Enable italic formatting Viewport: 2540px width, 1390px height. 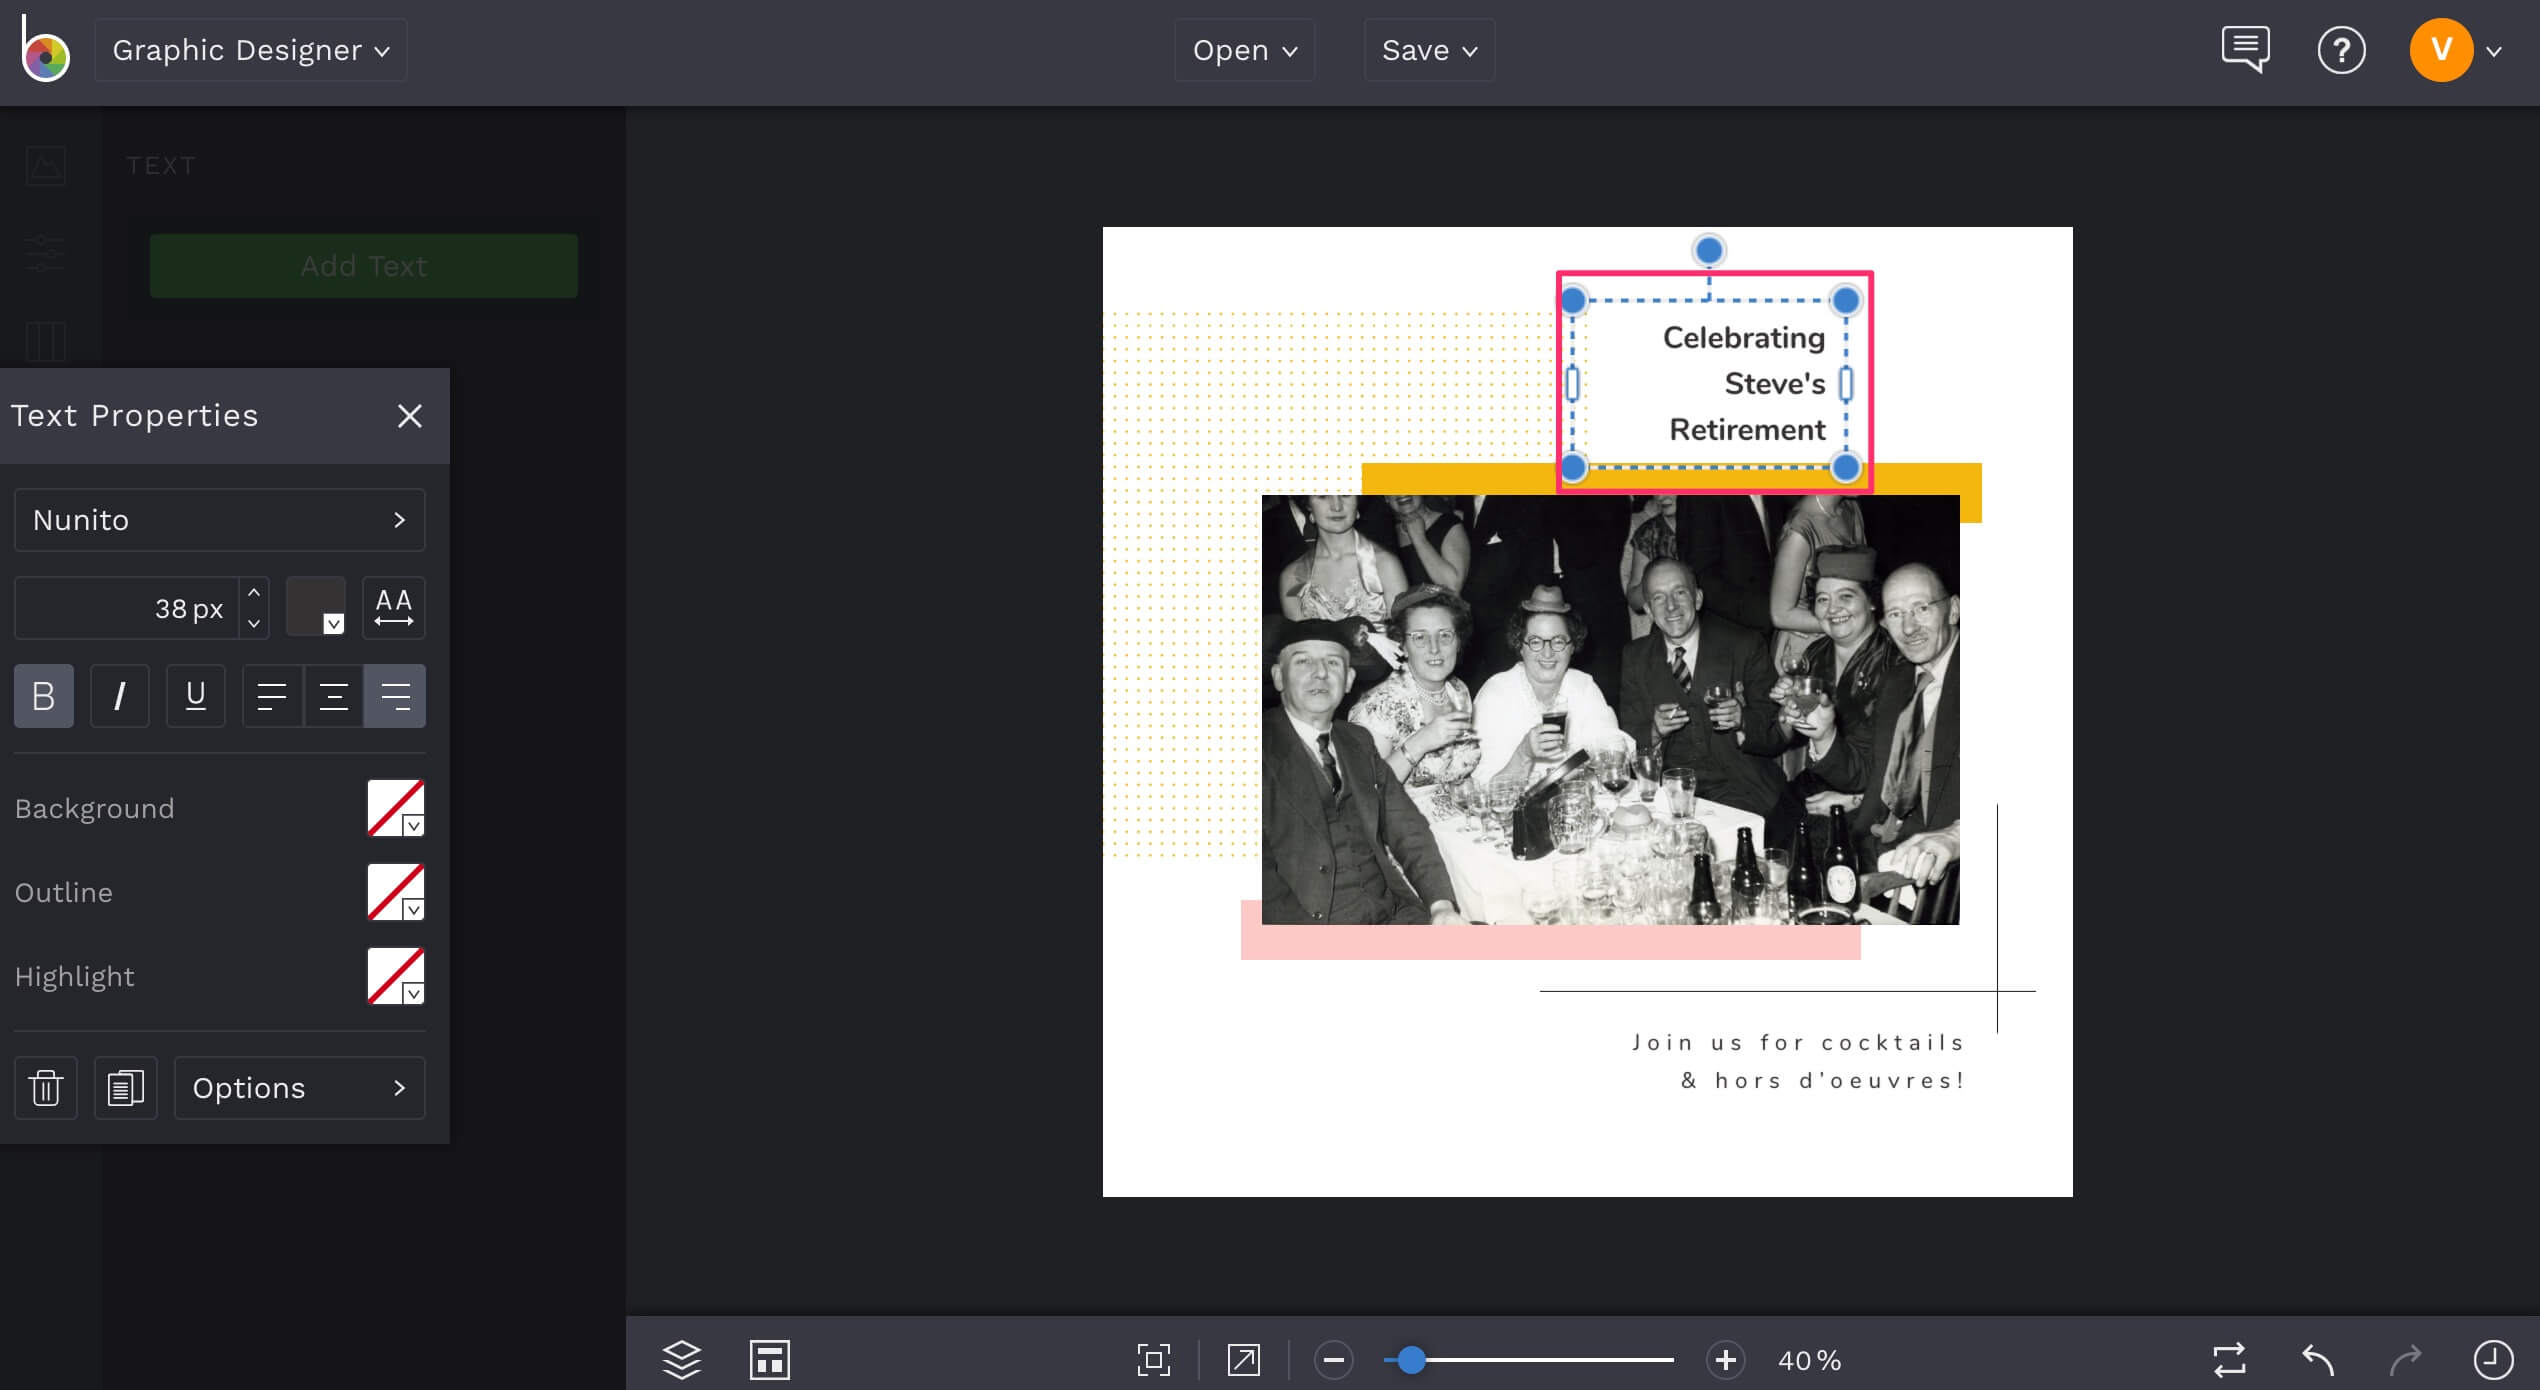[x=119, y=696]
